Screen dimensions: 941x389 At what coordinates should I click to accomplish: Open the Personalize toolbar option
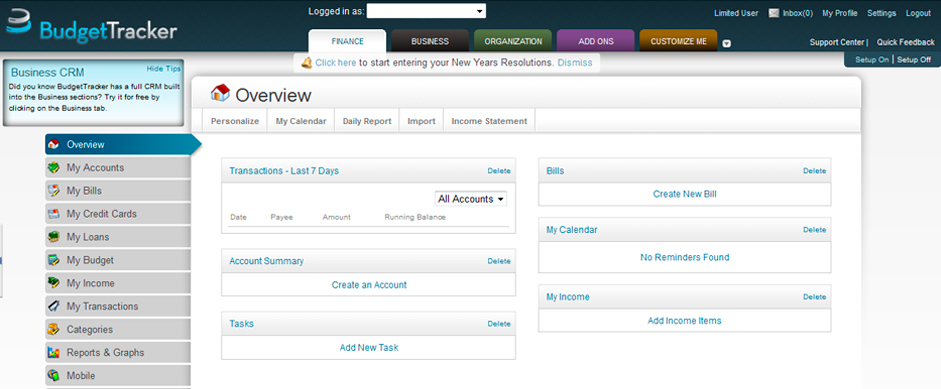235,121
